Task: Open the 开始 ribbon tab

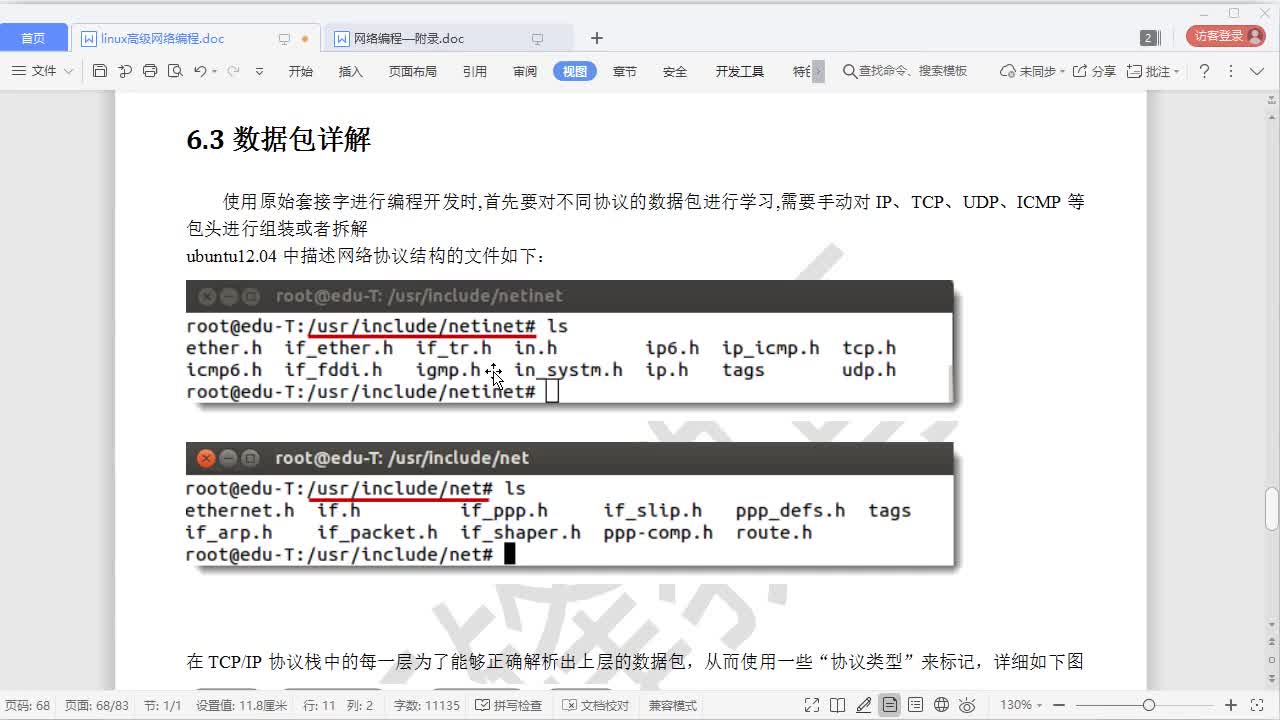Action: tap(301, 71)
